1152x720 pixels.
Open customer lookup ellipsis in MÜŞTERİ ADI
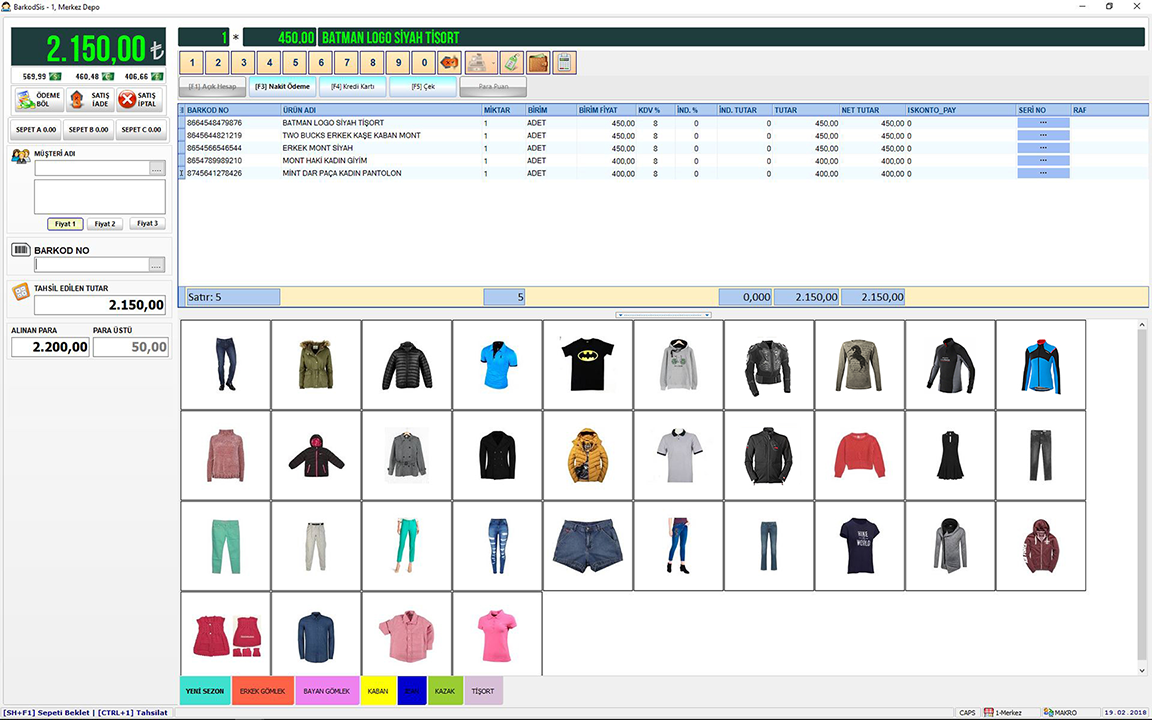point(157,169)
